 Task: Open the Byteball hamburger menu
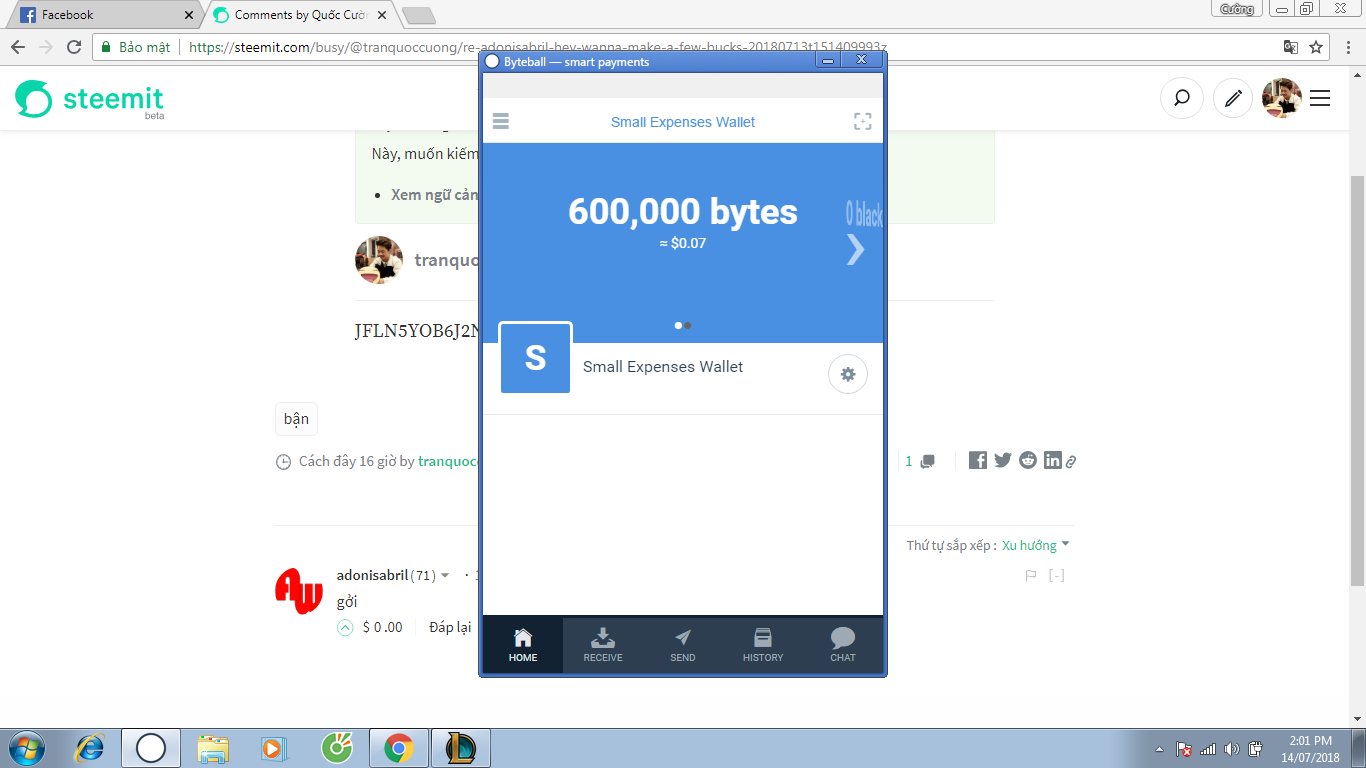pos(501,121)
